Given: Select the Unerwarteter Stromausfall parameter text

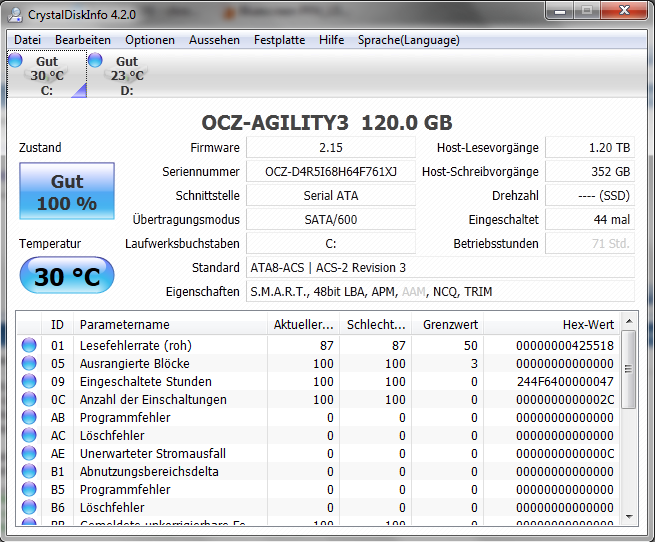Looking at the screenshot, I should [x=153, y=453].
